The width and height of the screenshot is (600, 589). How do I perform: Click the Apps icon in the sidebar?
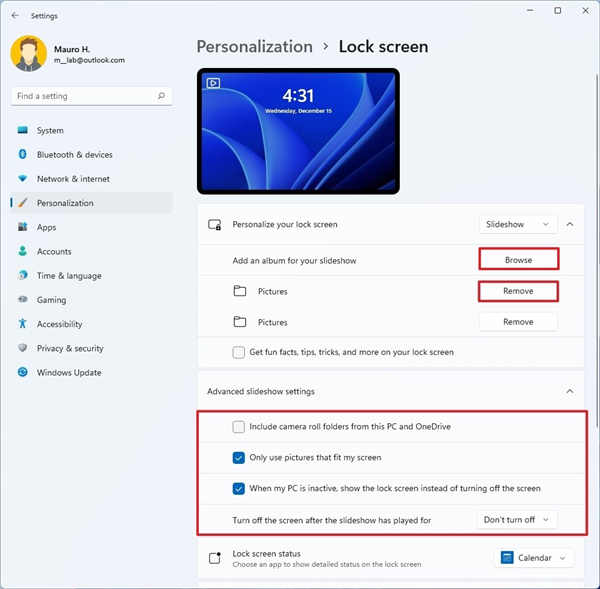click(23, 227)
